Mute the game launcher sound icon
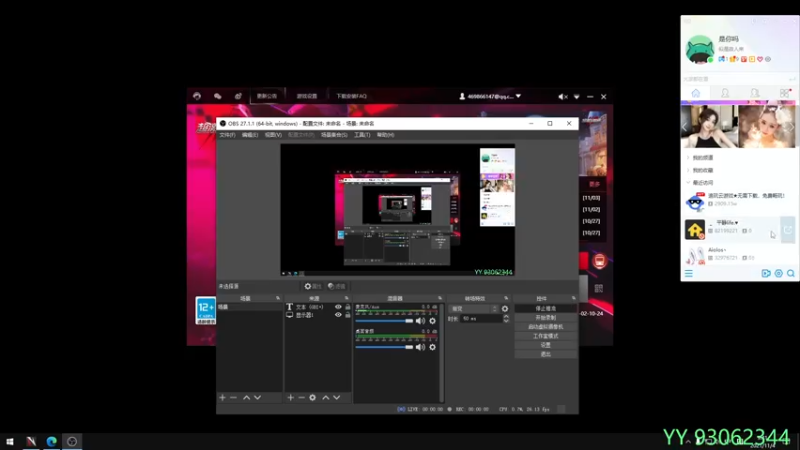The width and height of the screenshot is (800, 450). [x=563, y=96]
